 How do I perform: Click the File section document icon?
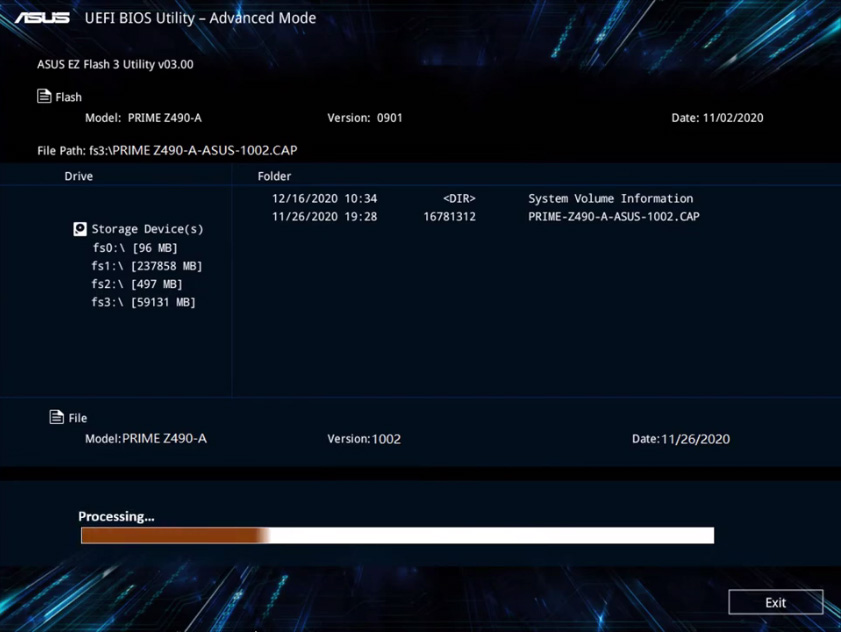pos(56,417)
